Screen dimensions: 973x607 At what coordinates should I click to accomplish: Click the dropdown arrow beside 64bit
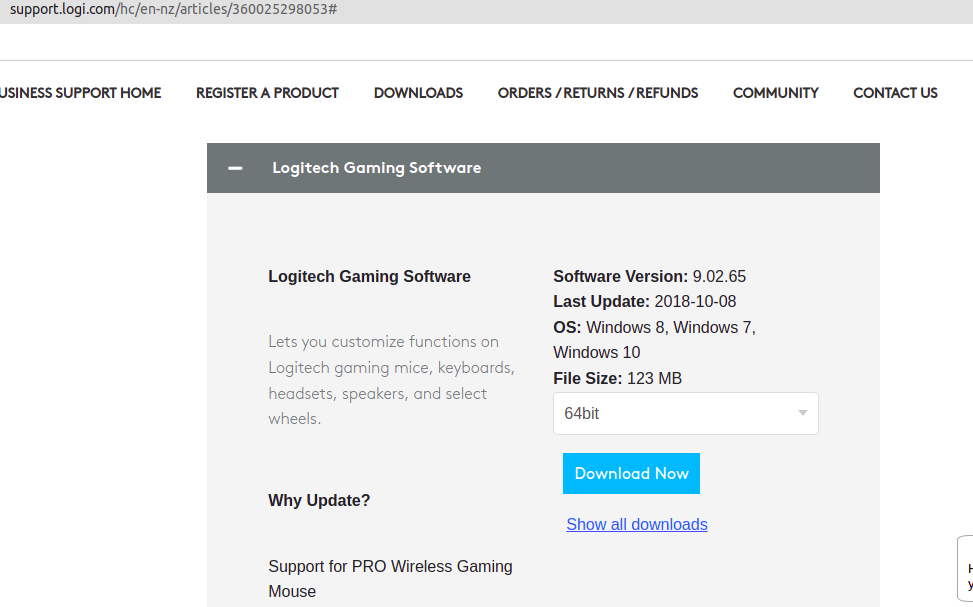[x=801, y=413]
